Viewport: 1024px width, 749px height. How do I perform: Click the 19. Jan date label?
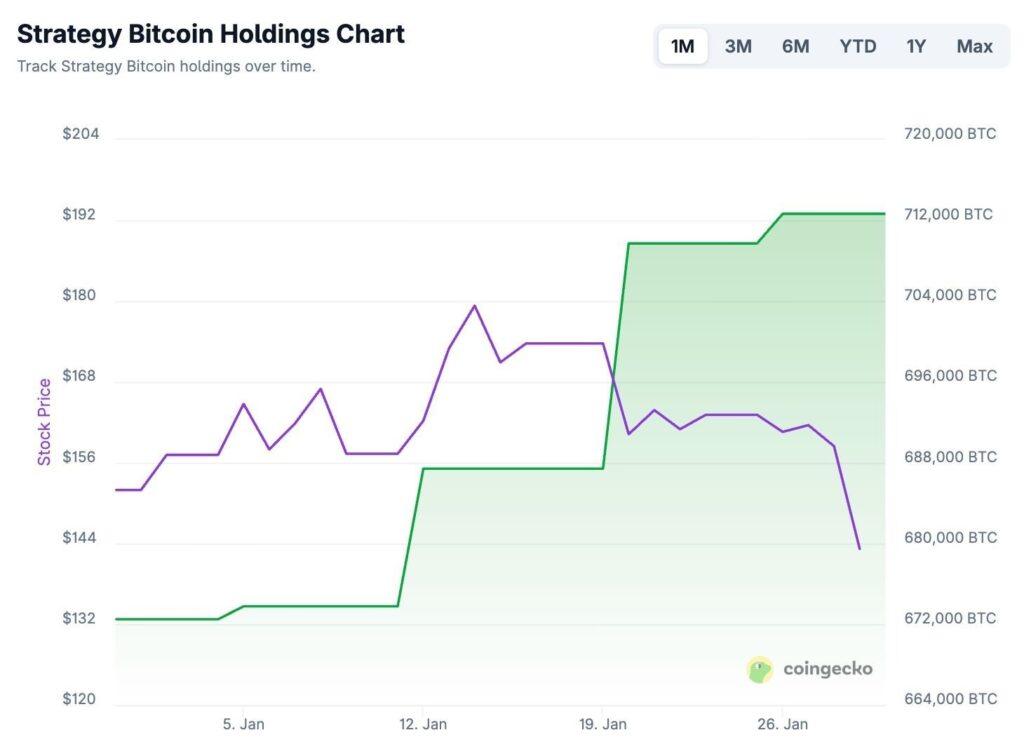[x=603, y=723]
